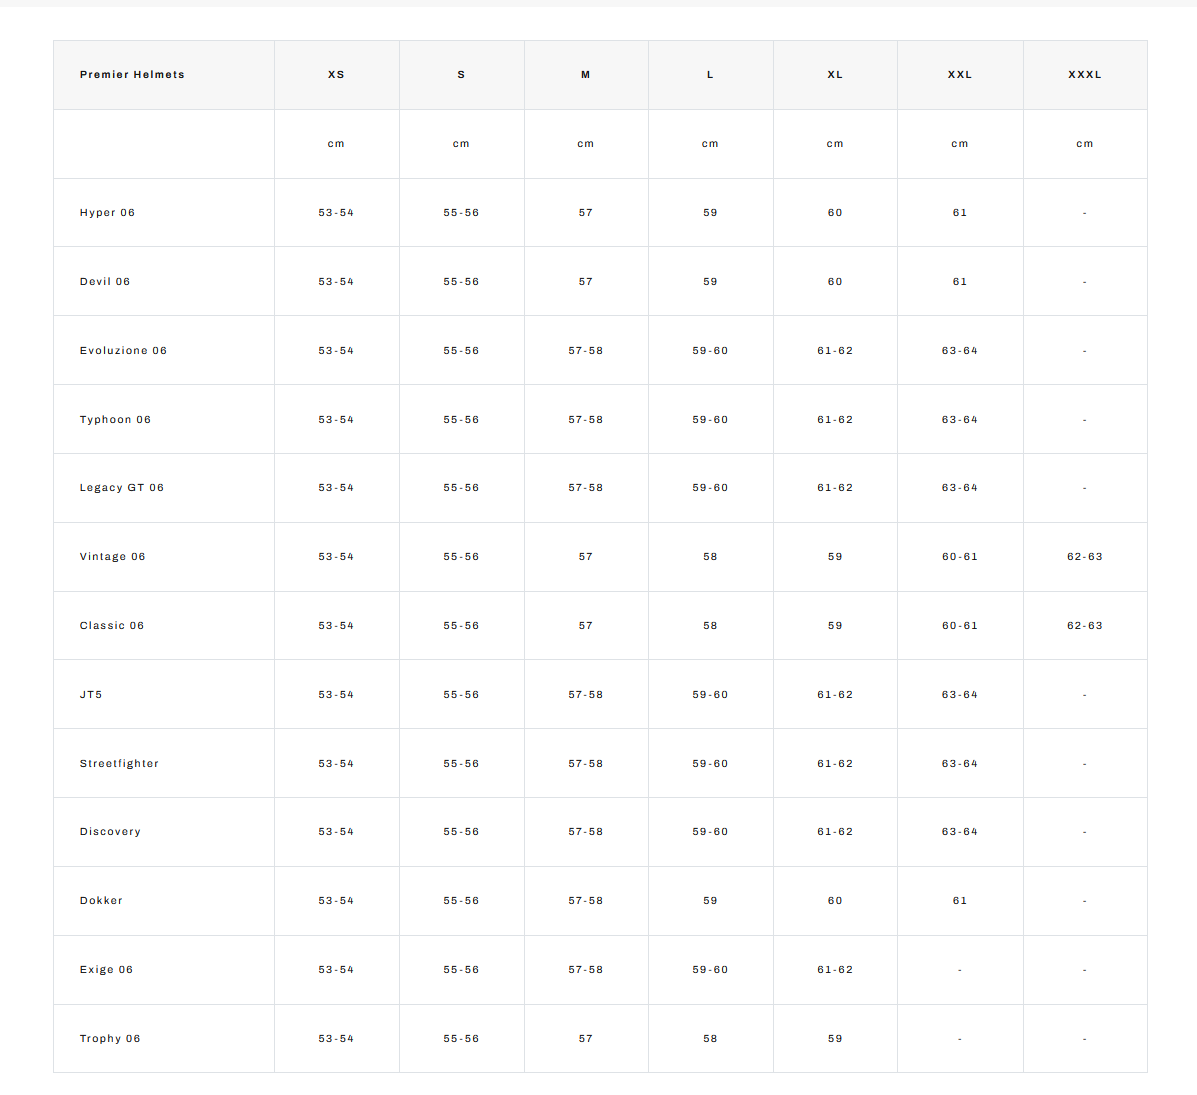Click Dokker M value 57-58
The height and width of the screenshot is (1095, 1197).
586,900
